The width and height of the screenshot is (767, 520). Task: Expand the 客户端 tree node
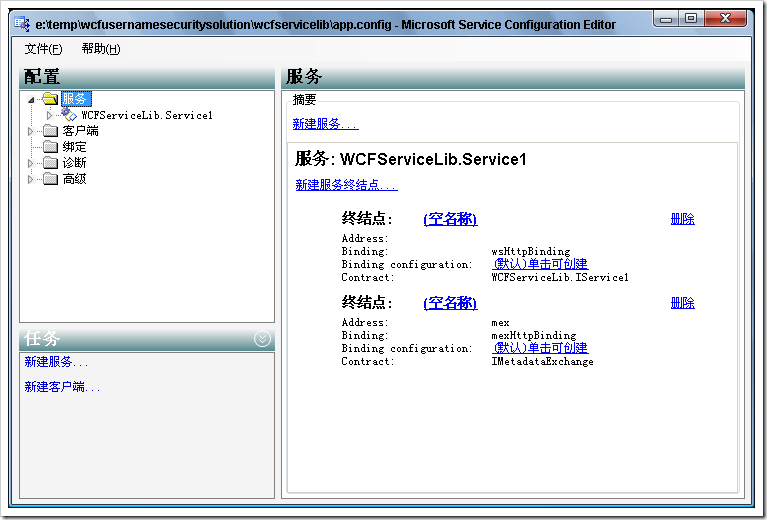click(30, 131)
